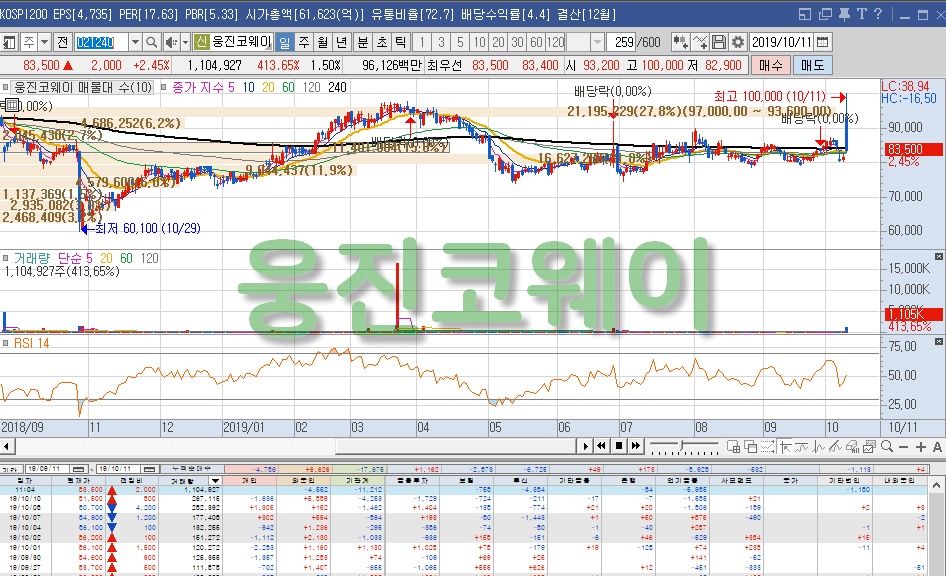Click the plus zoom-in icon on chart toolbar

[920, 447]
